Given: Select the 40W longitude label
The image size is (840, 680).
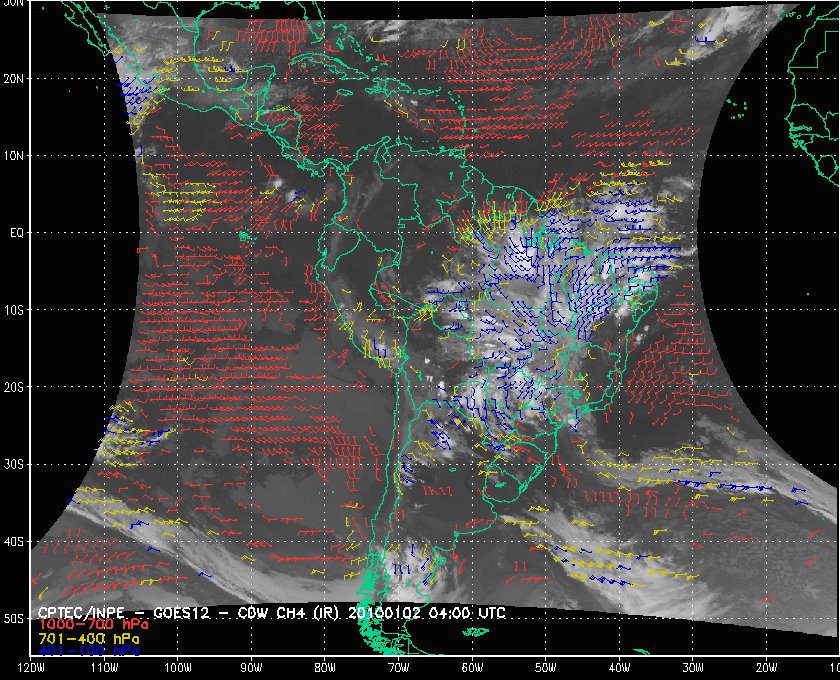Looking at the screenshot, I should (x=620, y=668).
